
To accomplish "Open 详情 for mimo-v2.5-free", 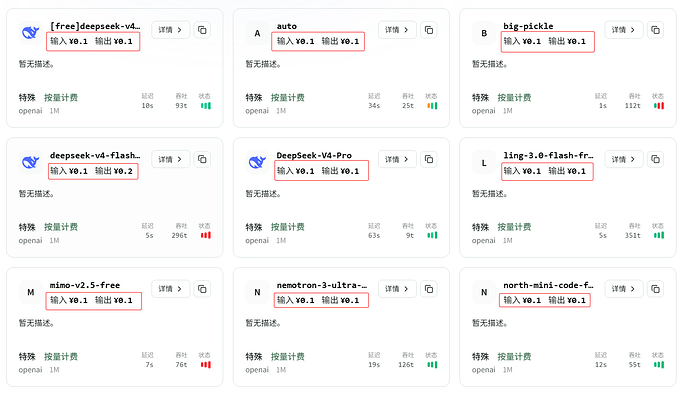I will point(170,289).
